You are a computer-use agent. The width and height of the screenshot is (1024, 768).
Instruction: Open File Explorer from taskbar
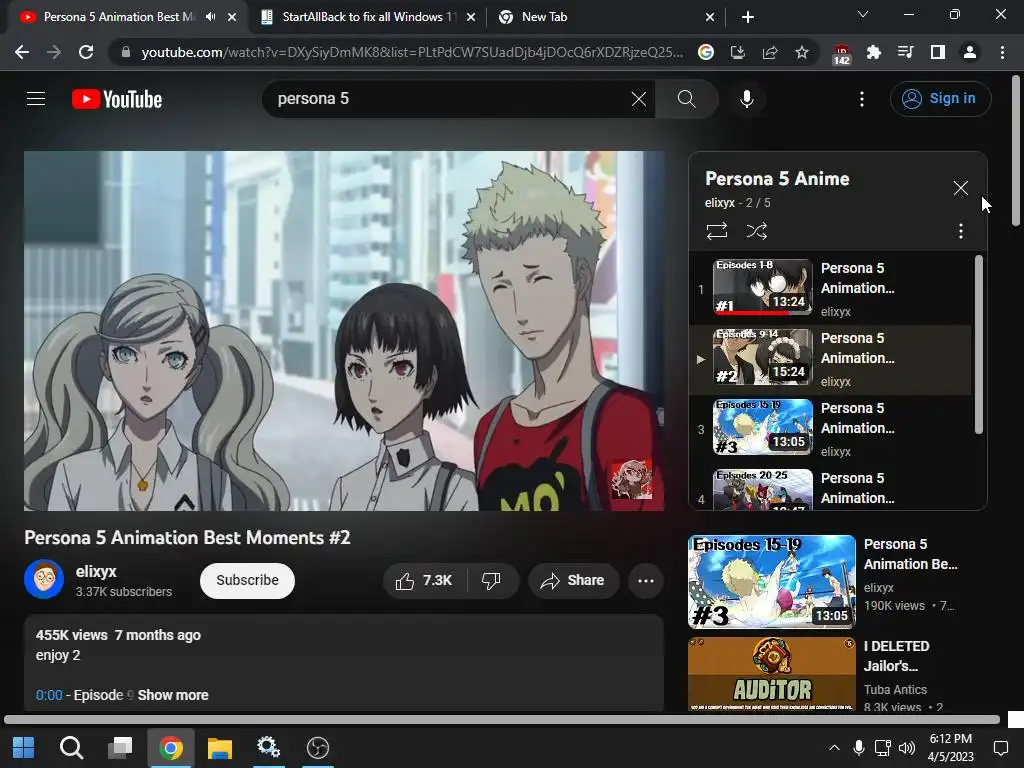(x=219, y=748)
